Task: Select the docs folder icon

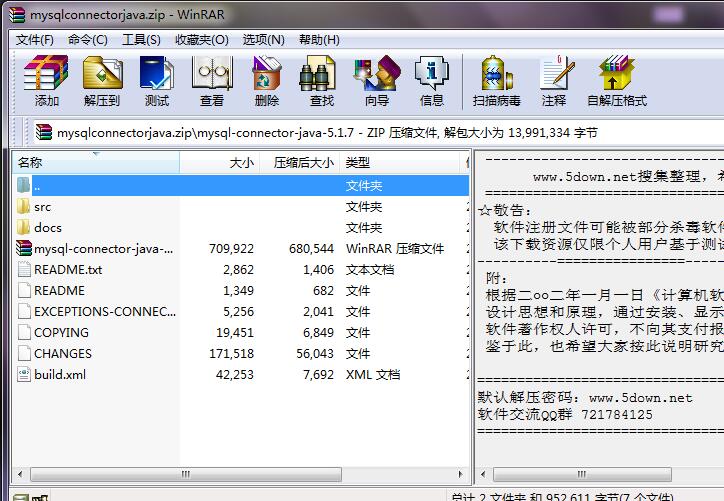Action: [x=24, y=227]
